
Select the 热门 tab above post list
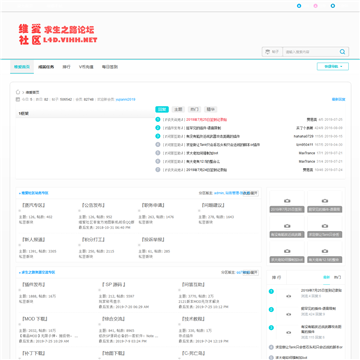pos(195,109)
